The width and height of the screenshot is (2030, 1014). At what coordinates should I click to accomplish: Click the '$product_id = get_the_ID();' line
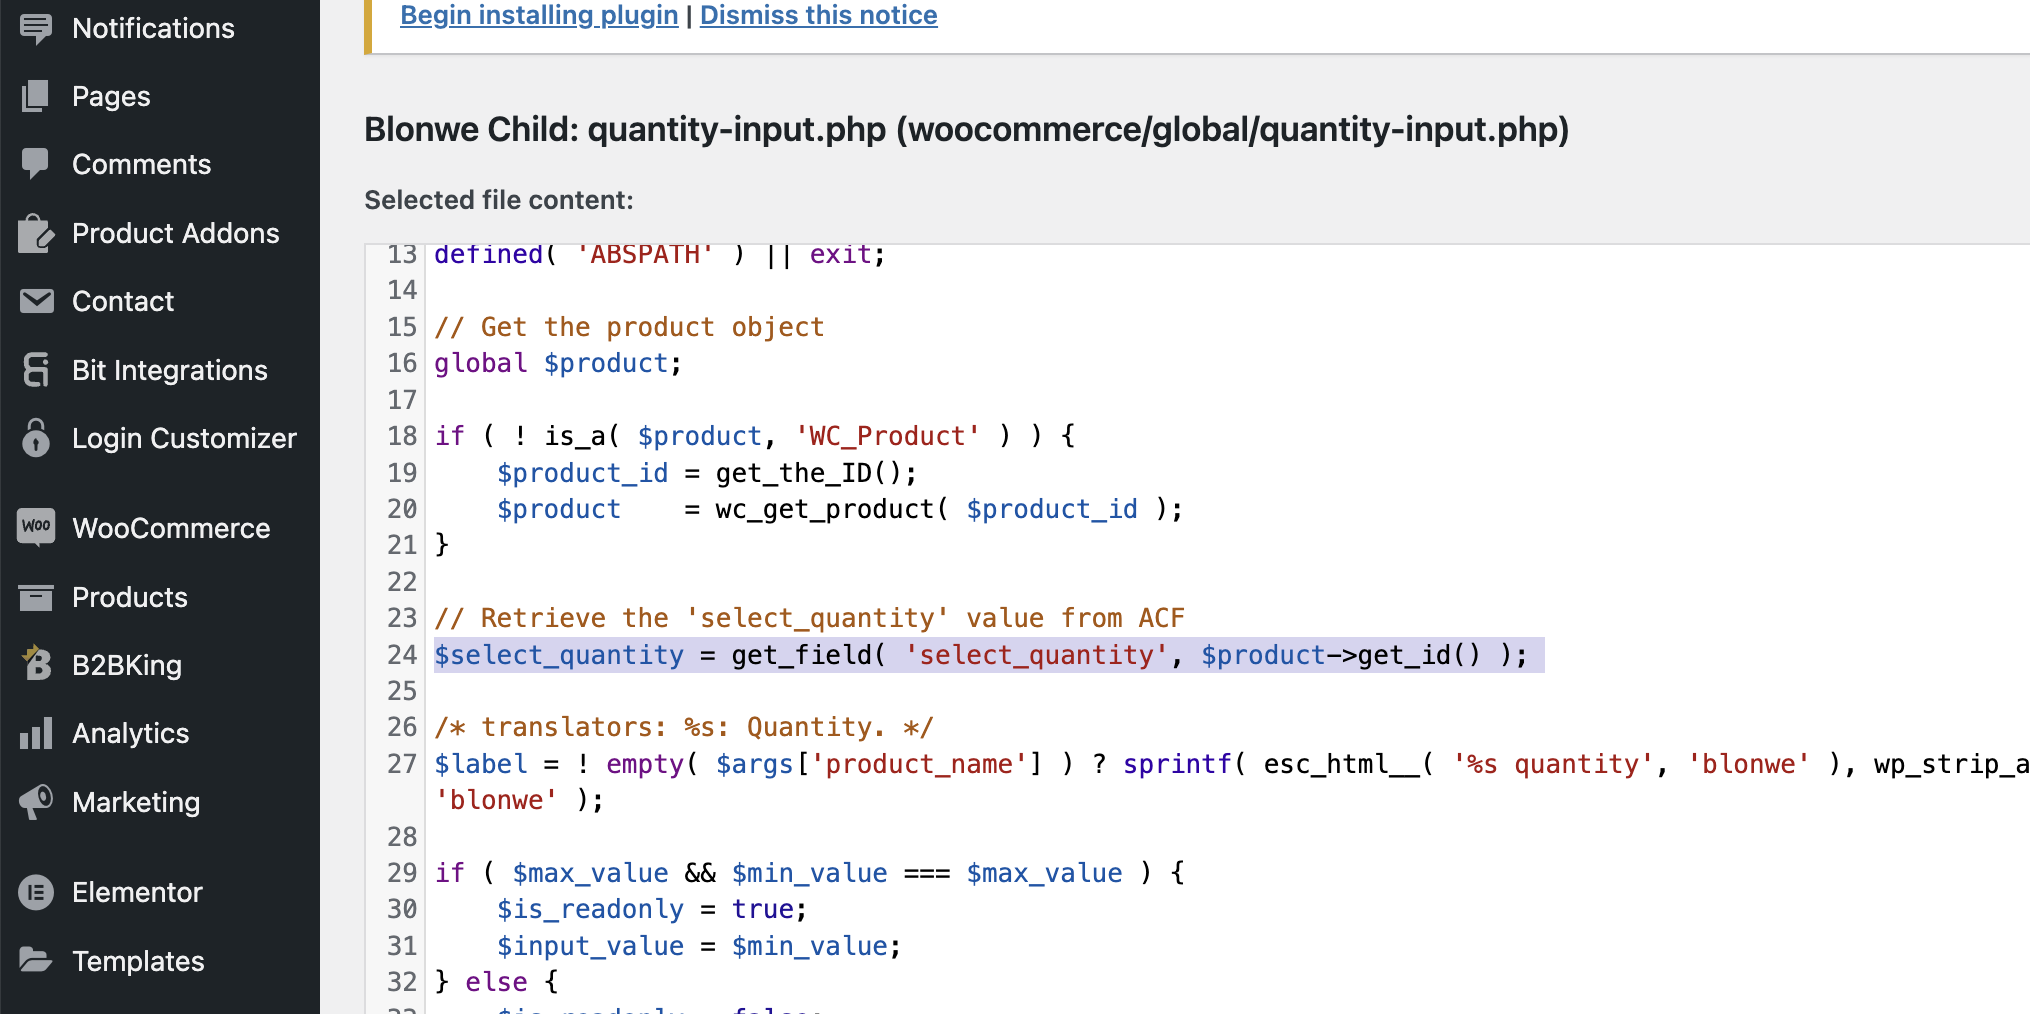click(707, 473)
